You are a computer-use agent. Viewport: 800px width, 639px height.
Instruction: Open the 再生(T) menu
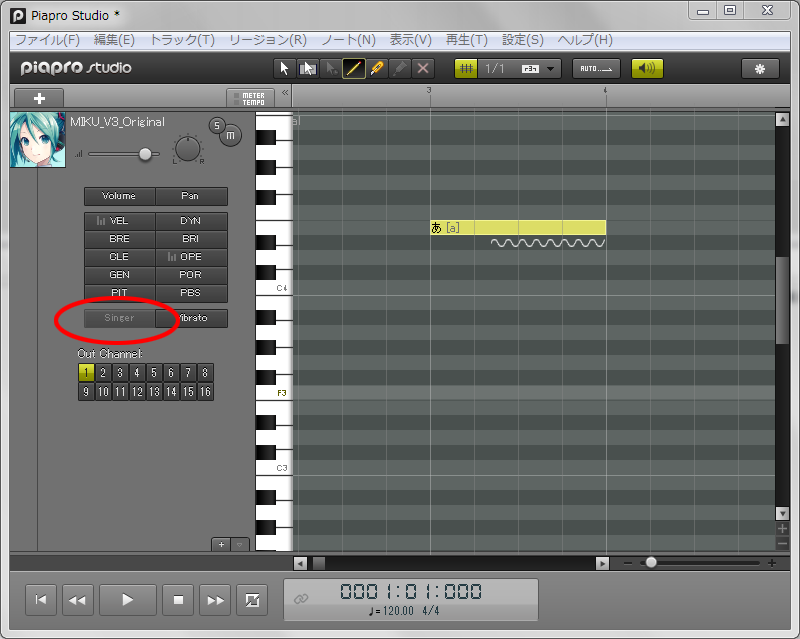466,40
